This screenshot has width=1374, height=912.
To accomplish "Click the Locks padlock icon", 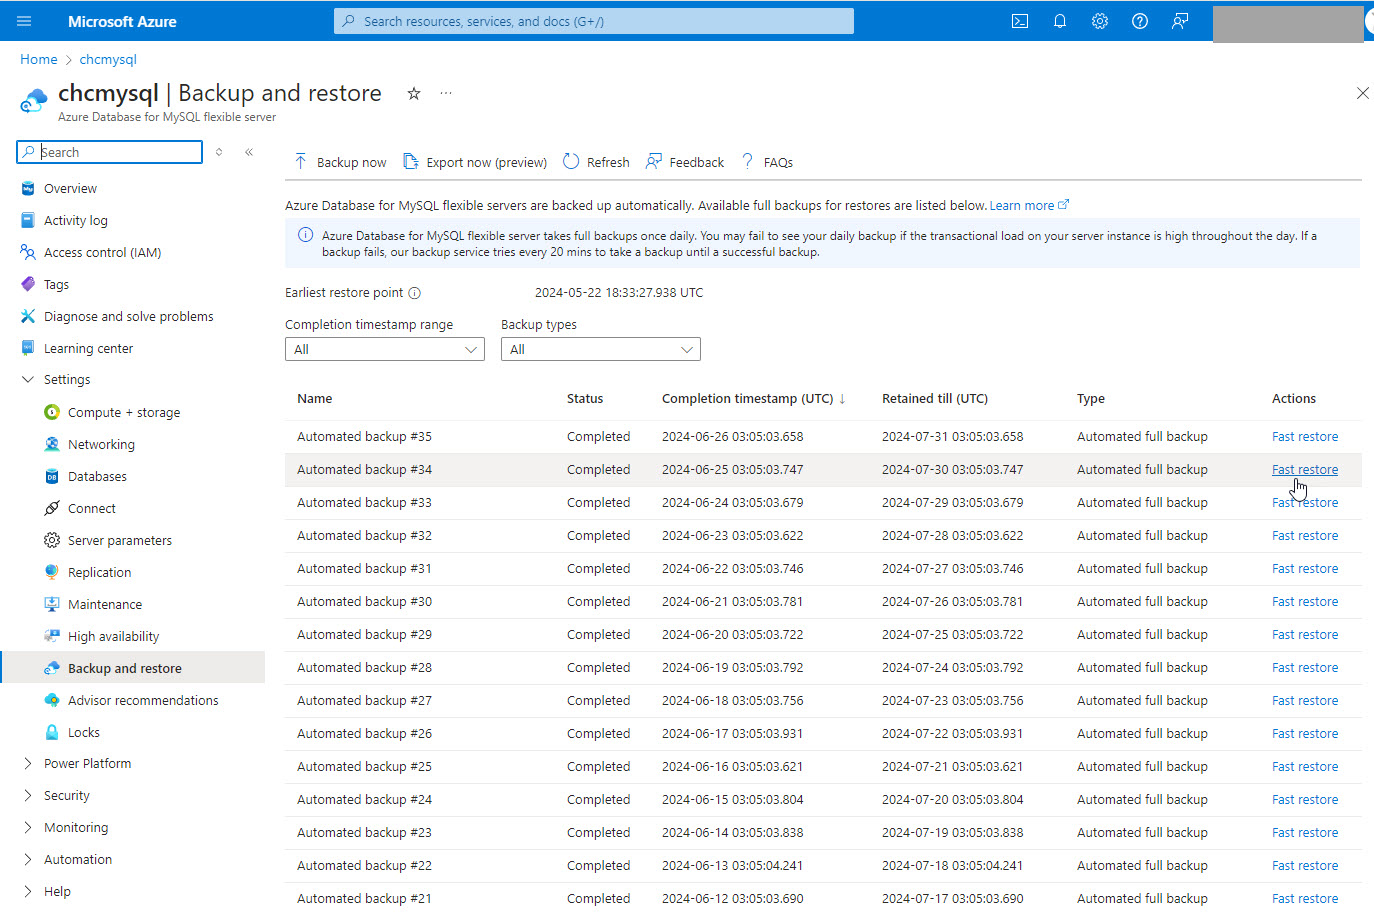I will pos(52,732).
